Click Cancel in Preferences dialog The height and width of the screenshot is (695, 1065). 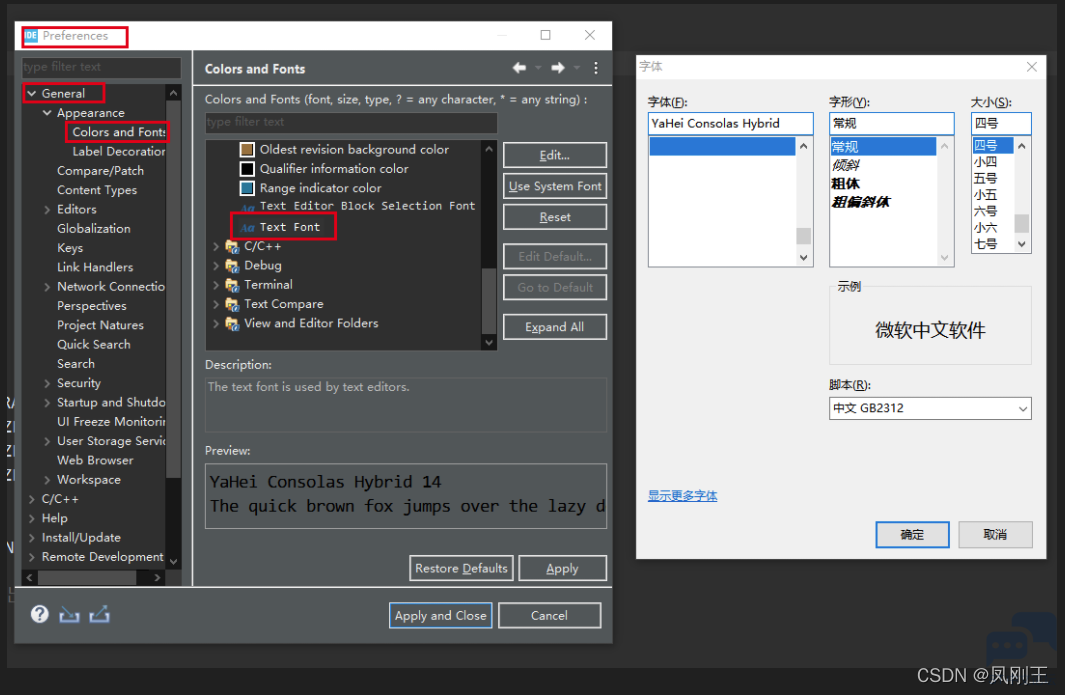pyautogui.click(x=549, y=616)
